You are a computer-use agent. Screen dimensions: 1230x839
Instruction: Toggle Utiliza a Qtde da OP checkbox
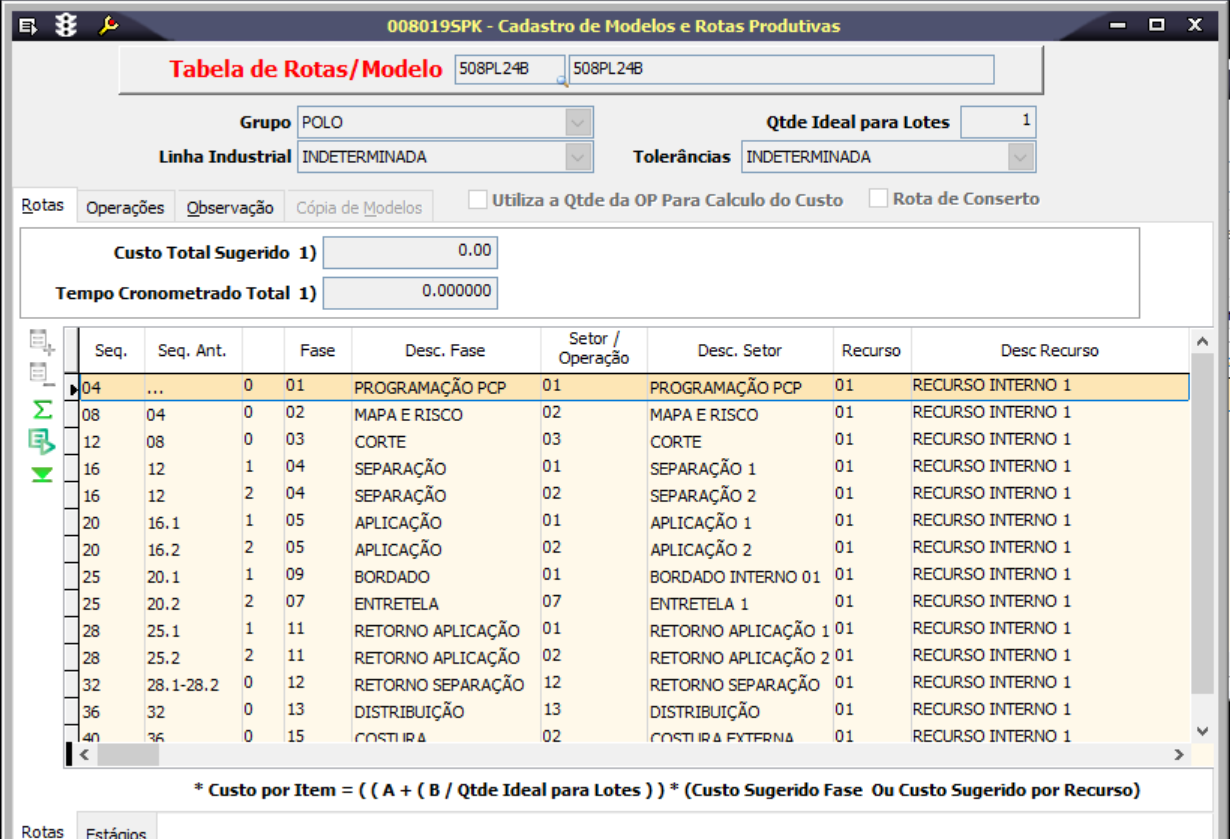pyautogui.click(x=478, y=199)
